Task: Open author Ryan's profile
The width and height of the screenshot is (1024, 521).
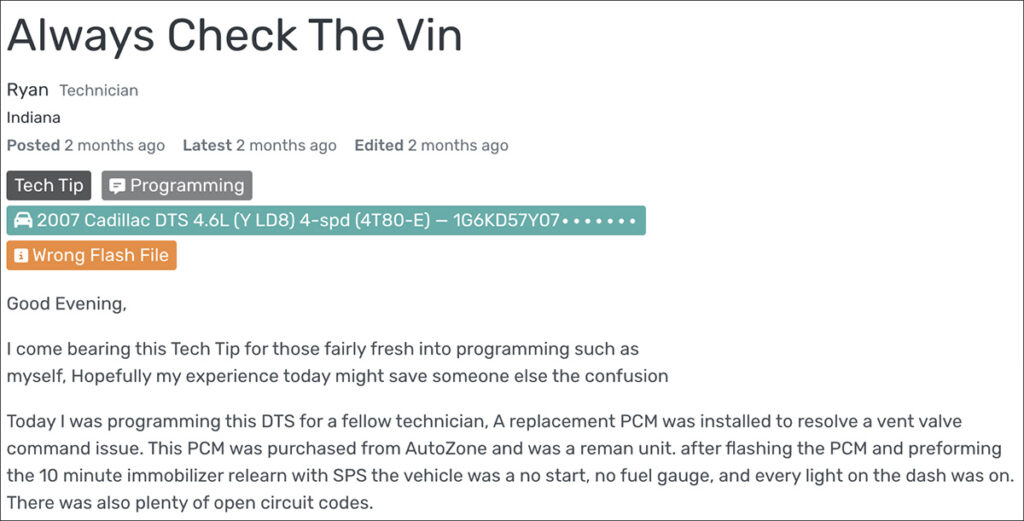Action: point(27,90)
